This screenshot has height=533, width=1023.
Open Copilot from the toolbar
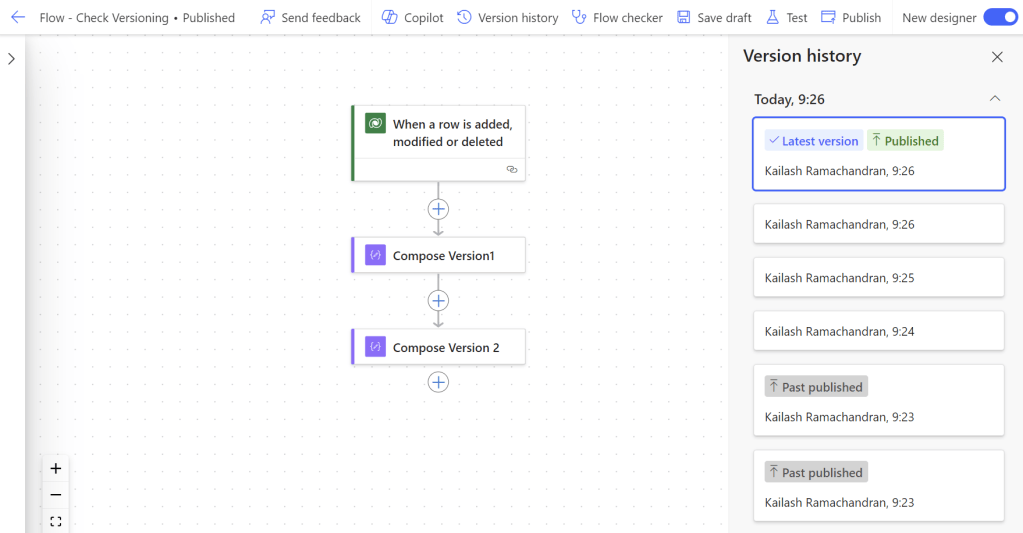390,17
